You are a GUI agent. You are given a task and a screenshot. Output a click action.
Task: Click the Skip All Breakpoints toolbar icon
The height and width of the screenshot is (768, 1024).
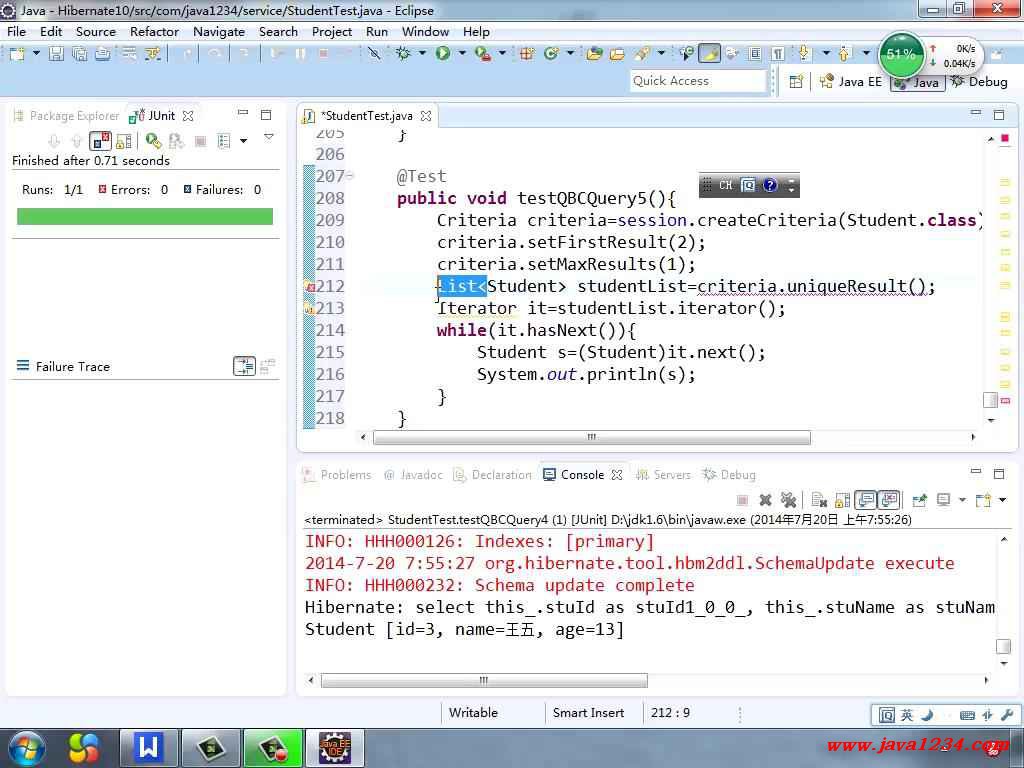tap(374, 54)
